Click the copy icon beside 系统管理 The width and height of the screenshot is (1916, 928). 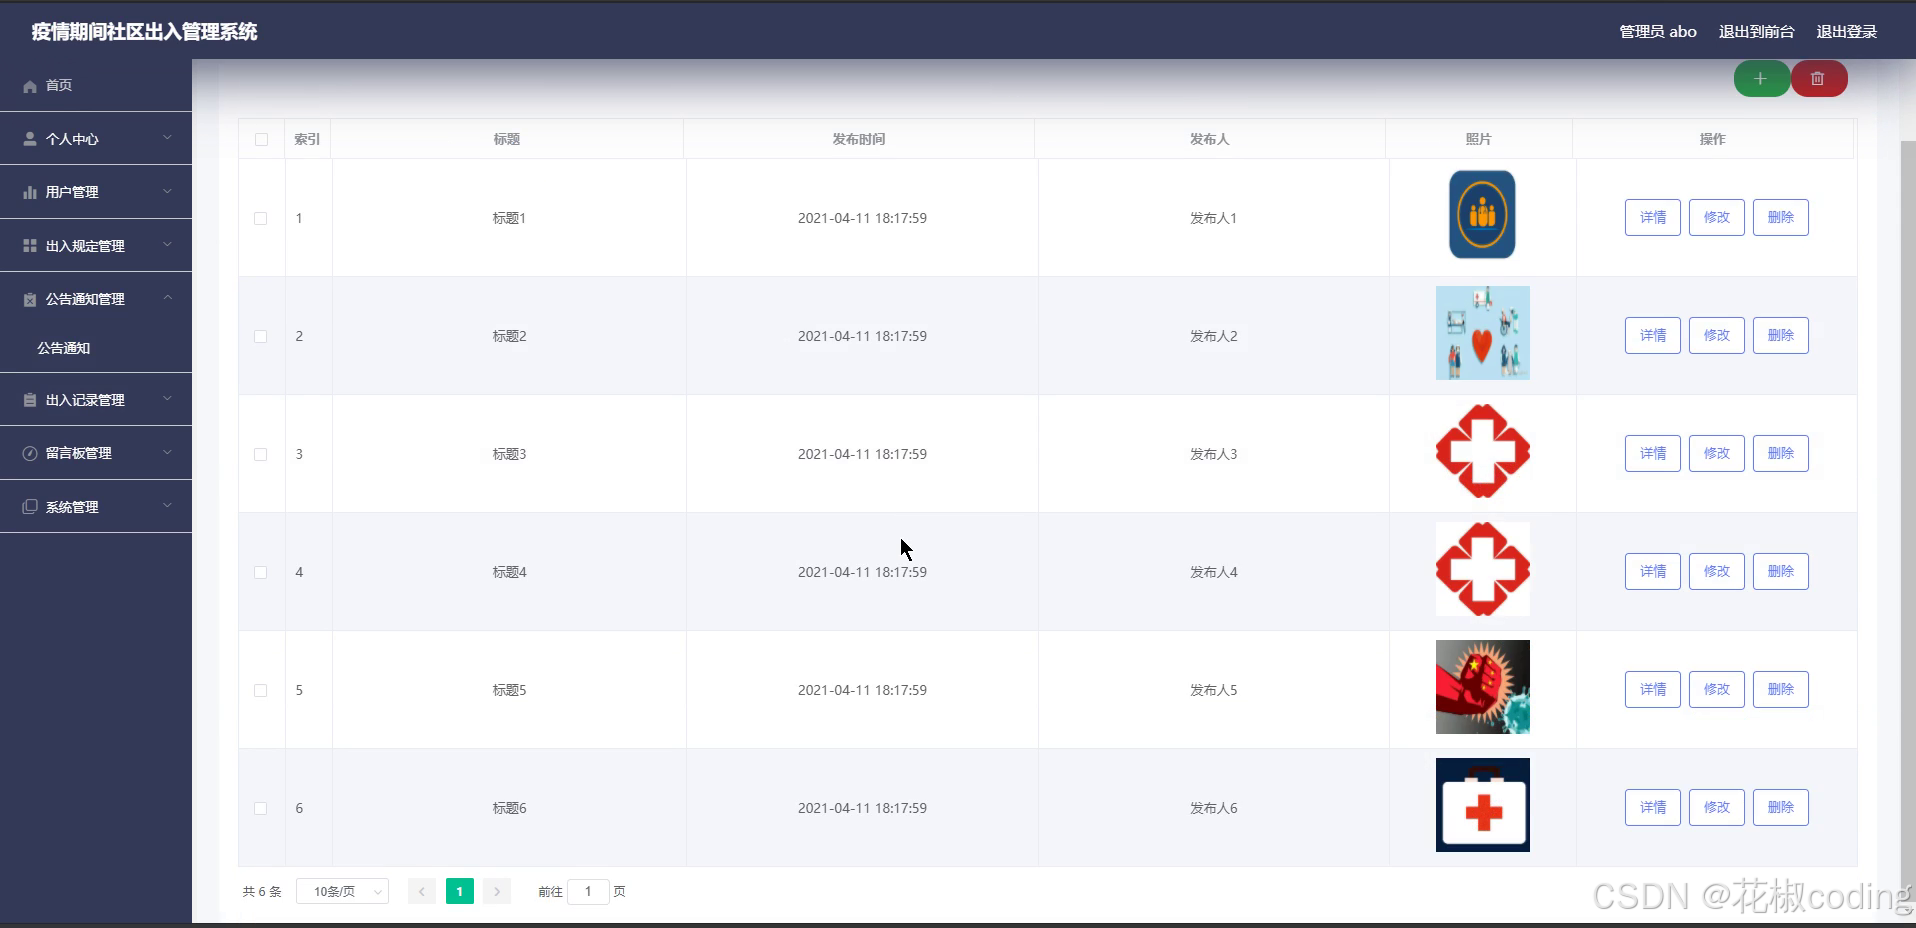(30, 507)
